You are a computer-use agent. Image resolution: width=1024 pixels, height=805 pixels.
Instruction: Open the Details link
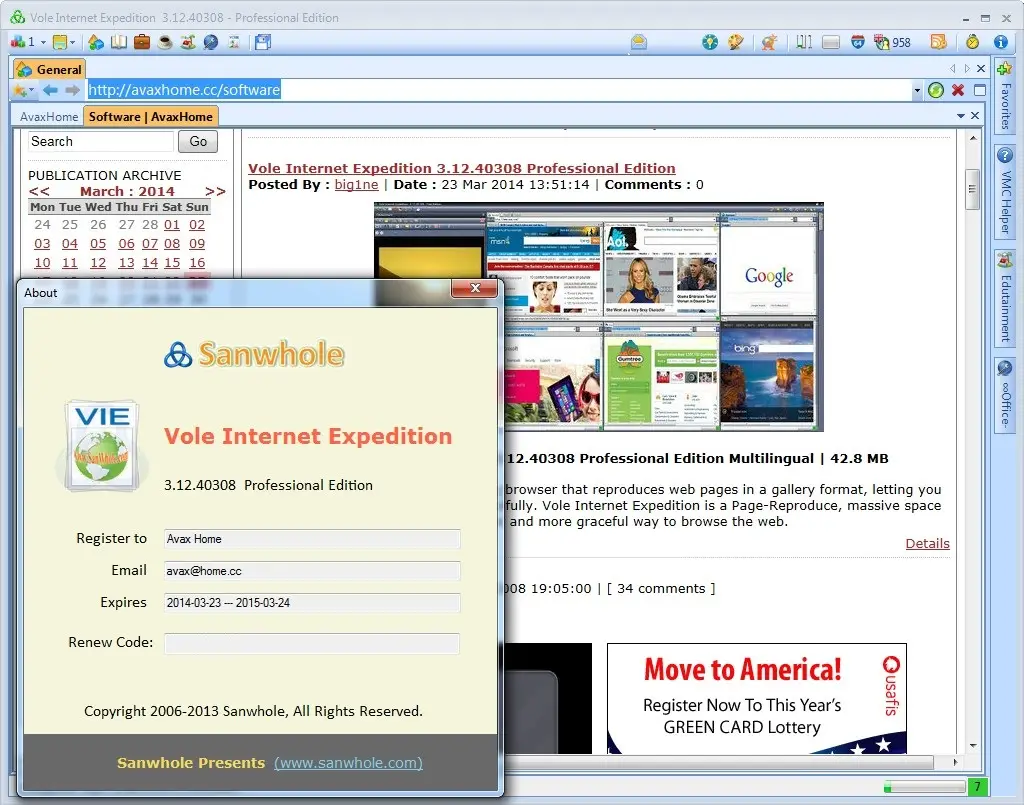coord(927,544)
